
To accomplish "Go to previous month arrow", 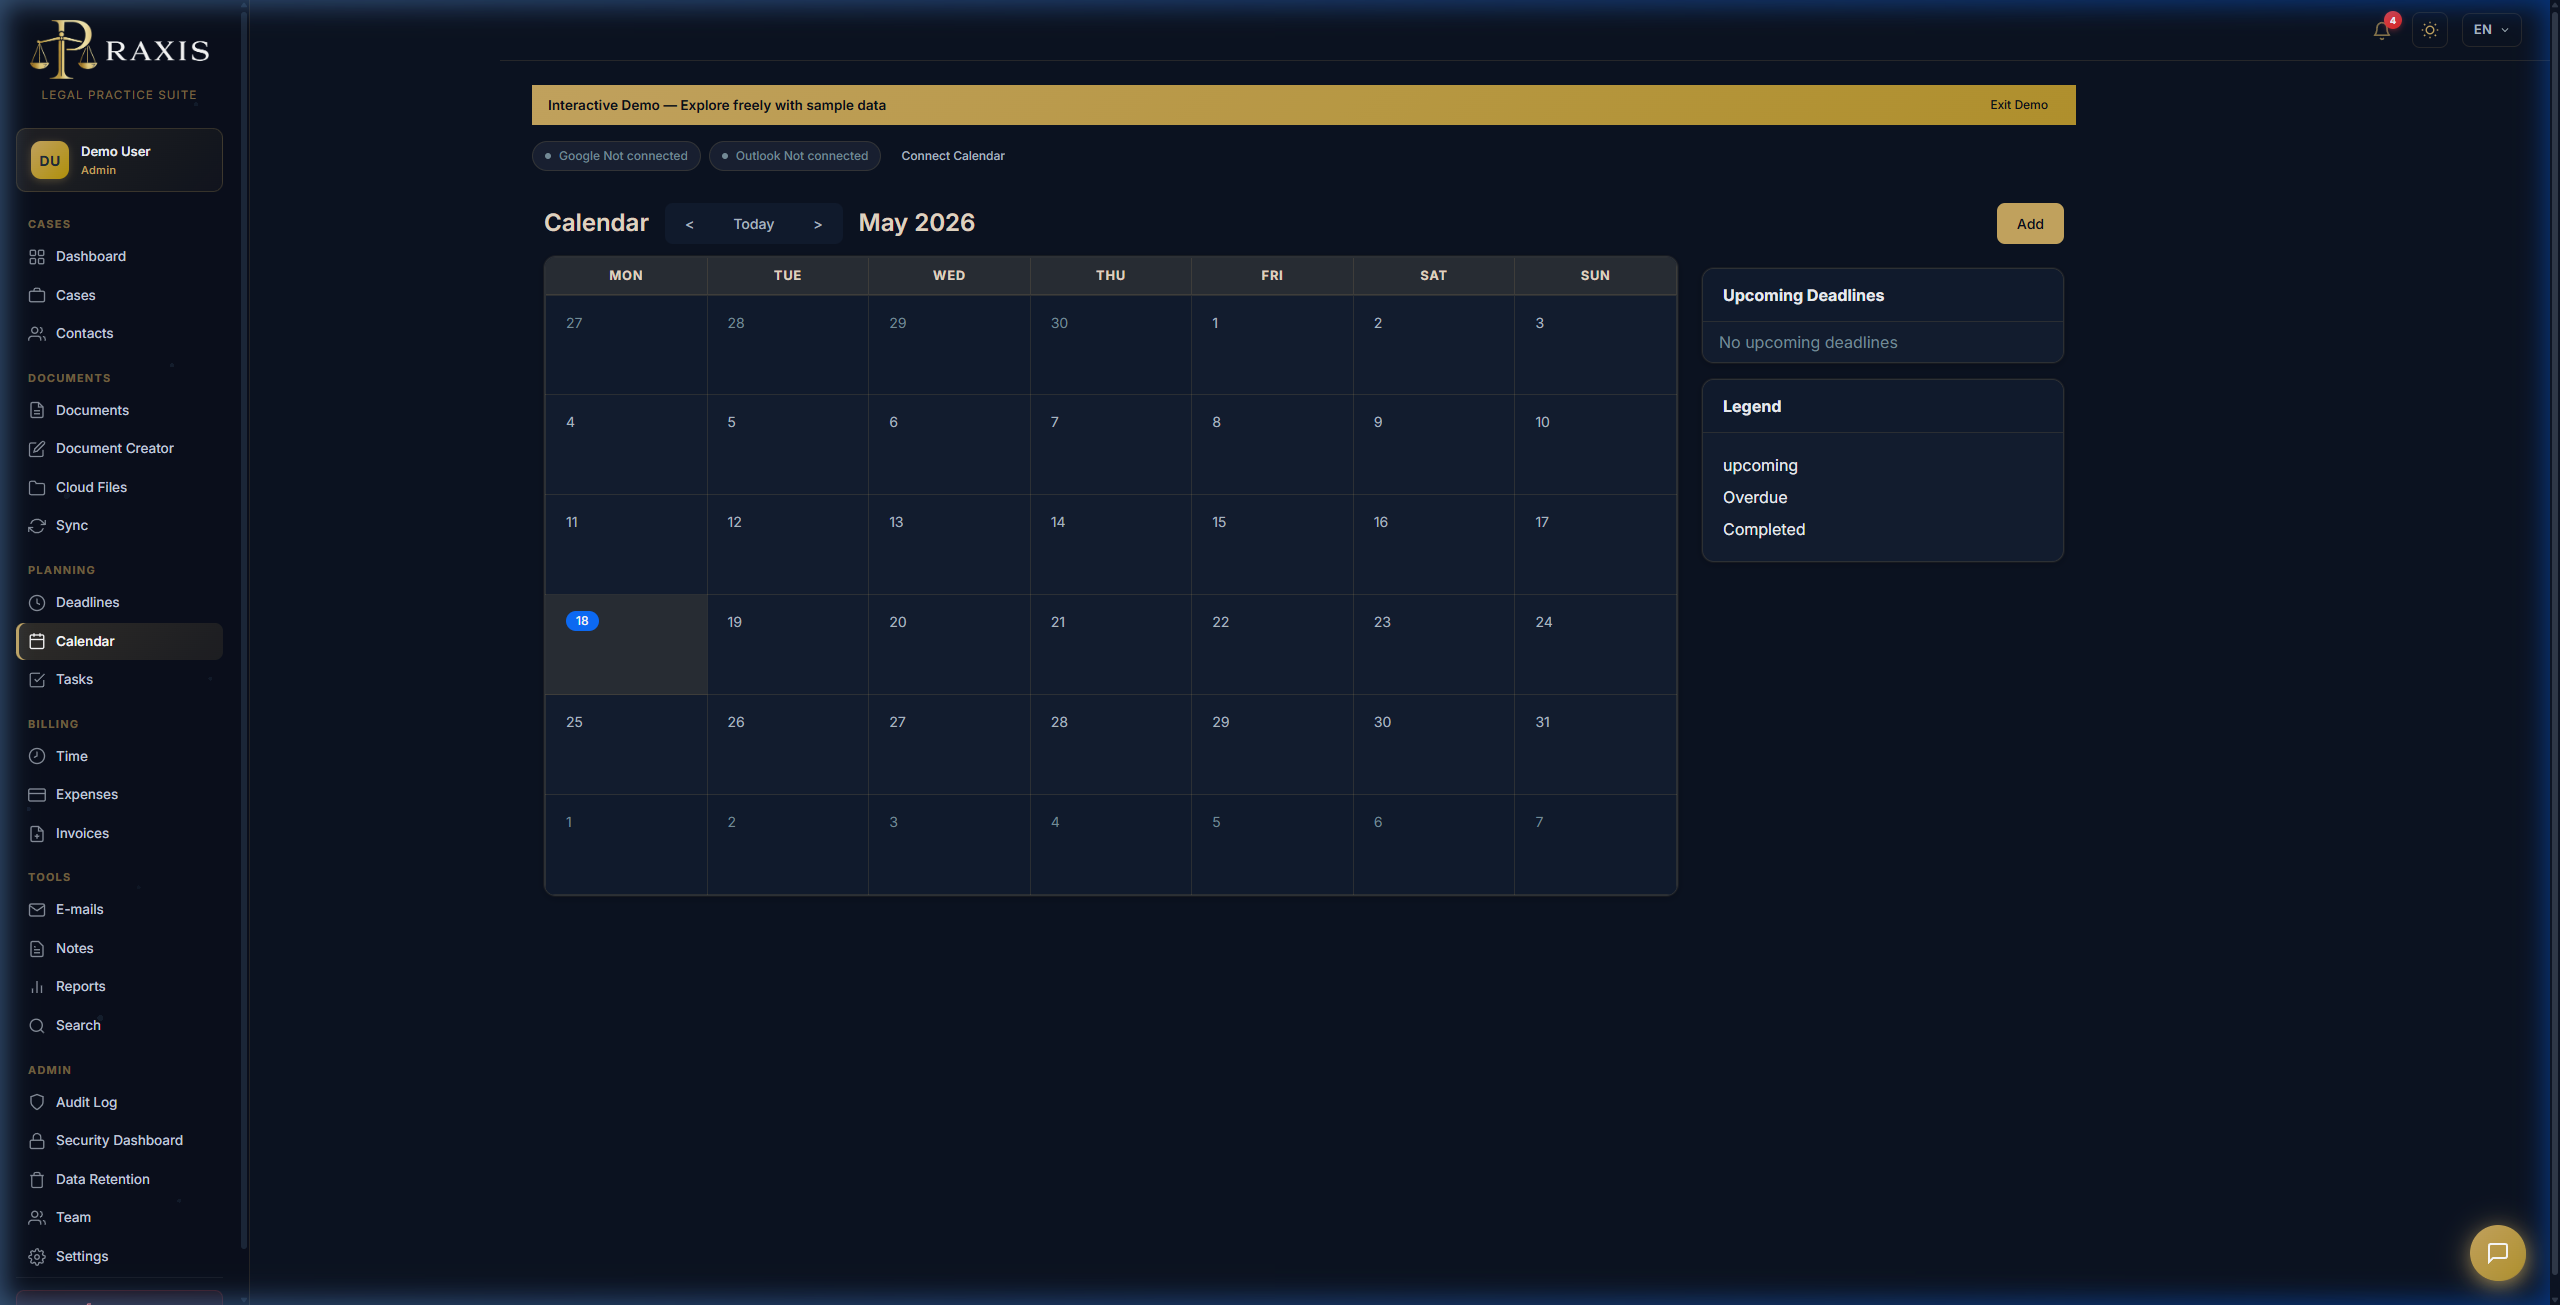I will 689,224.
